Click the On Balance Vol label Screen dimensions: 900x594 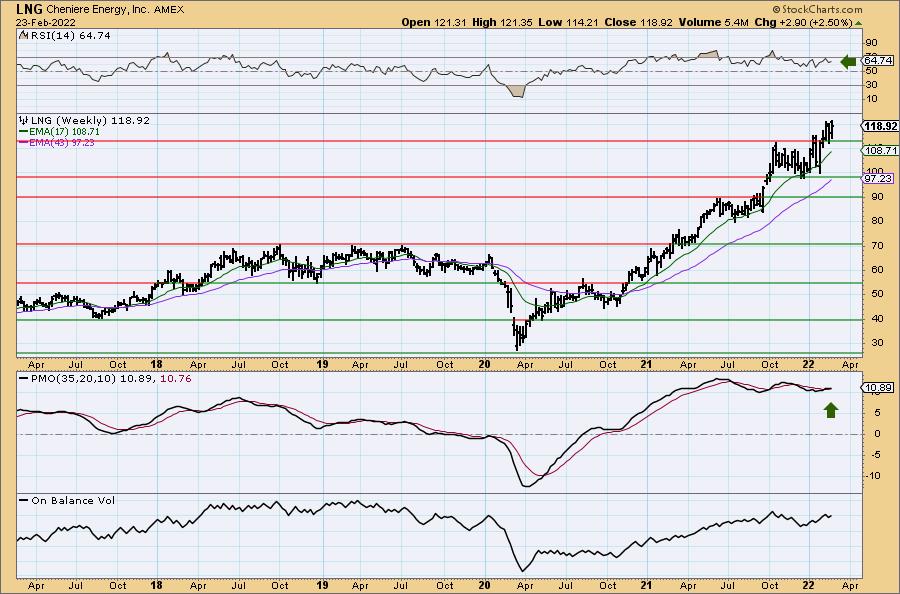(73, 500)
